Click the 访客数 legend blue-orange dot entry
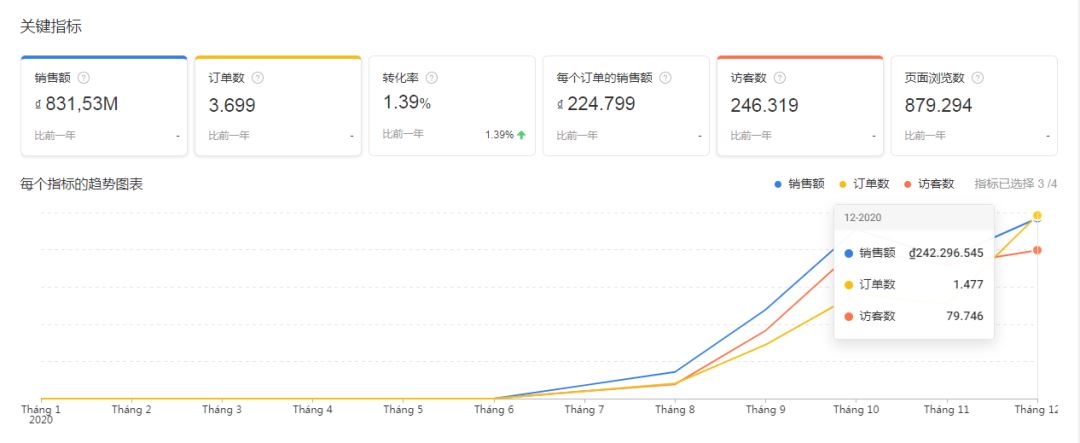The image size is (1080, 443). [929, 184]
